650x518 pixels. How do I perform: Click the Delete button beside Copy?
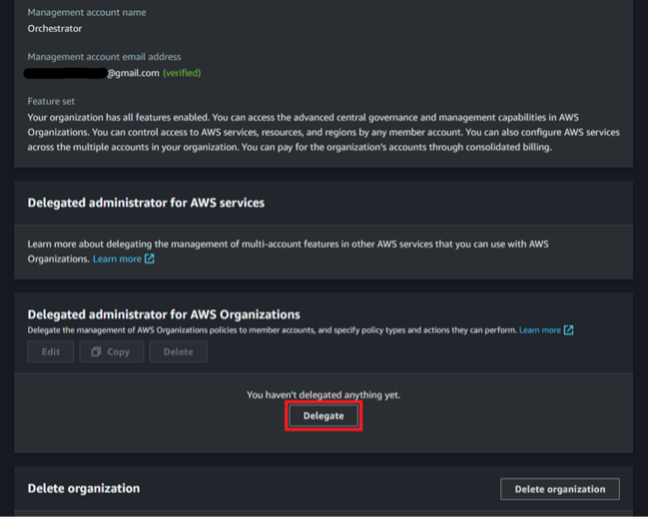[x=178, y=352]
